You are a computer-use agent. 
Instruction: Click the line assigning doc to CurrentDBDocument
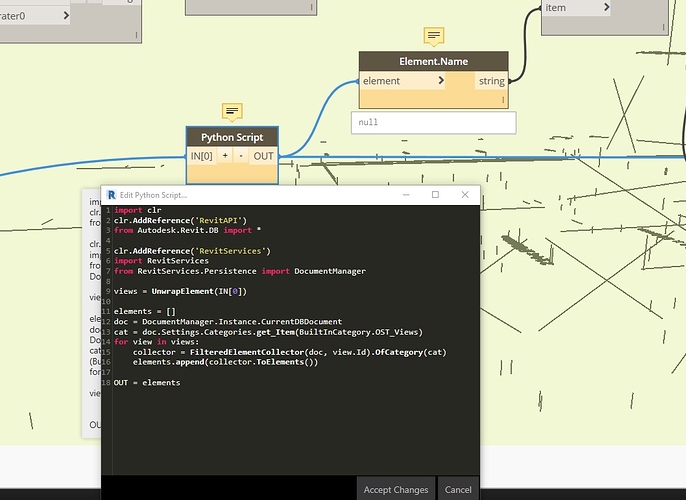coord(228,322)
